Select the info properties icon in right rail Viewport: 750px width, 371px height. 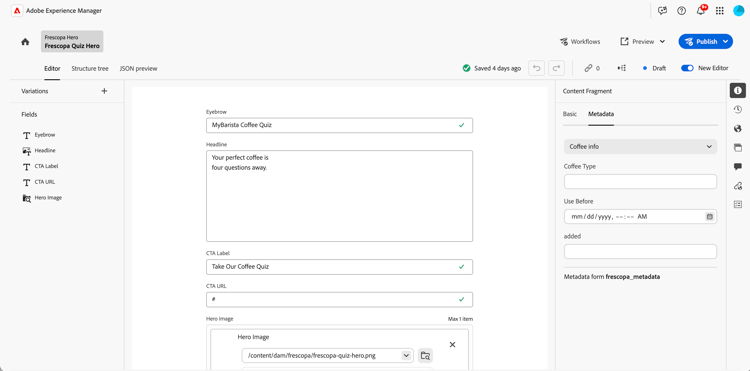pos(738,90)
